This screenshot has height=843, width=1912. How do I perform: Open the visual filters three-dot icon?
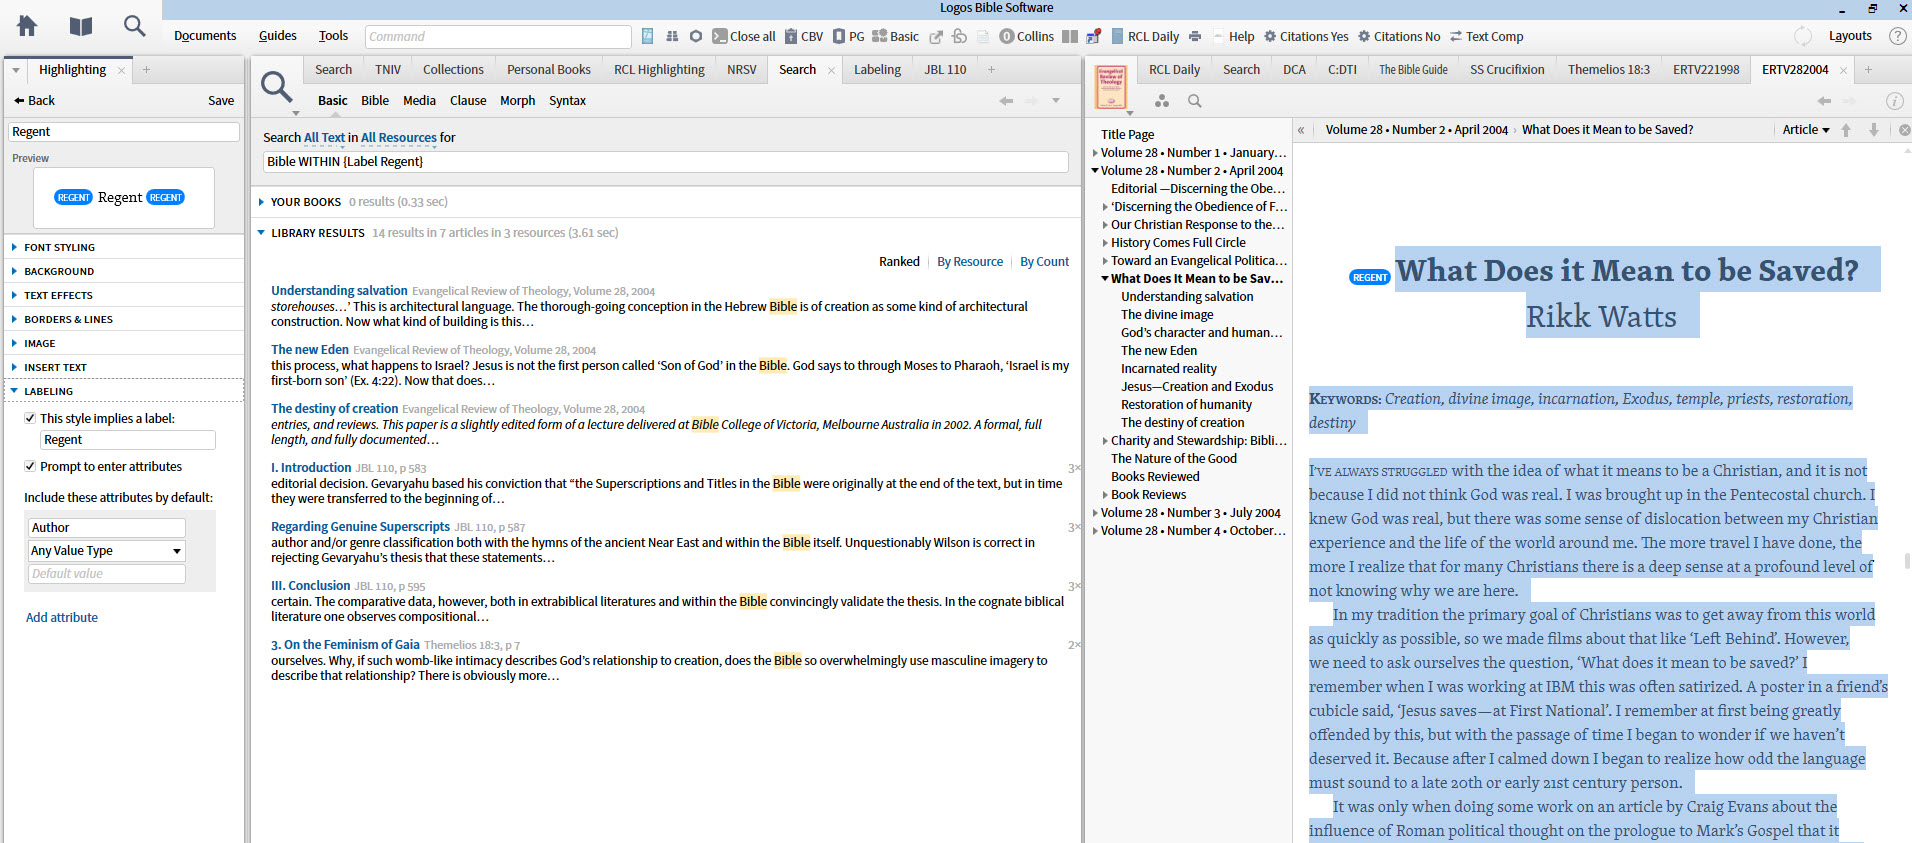pyautogui.click(x=1161, y=101)
